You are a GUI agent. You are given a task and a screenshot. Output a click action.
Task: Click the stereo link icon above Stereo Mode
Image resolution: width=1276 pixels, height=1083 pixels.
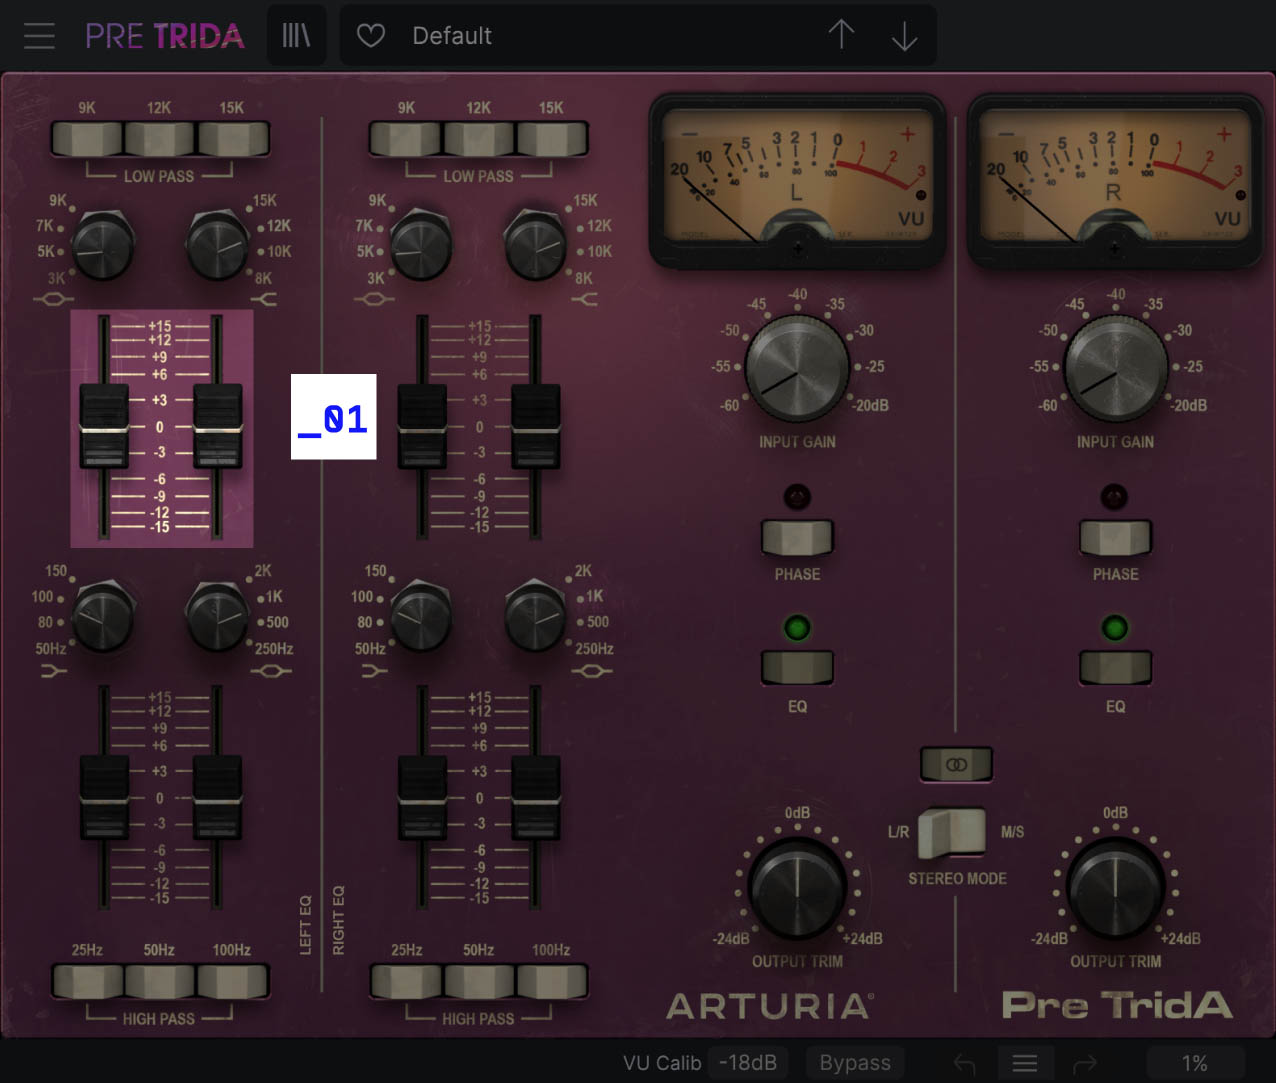point(956,764)
